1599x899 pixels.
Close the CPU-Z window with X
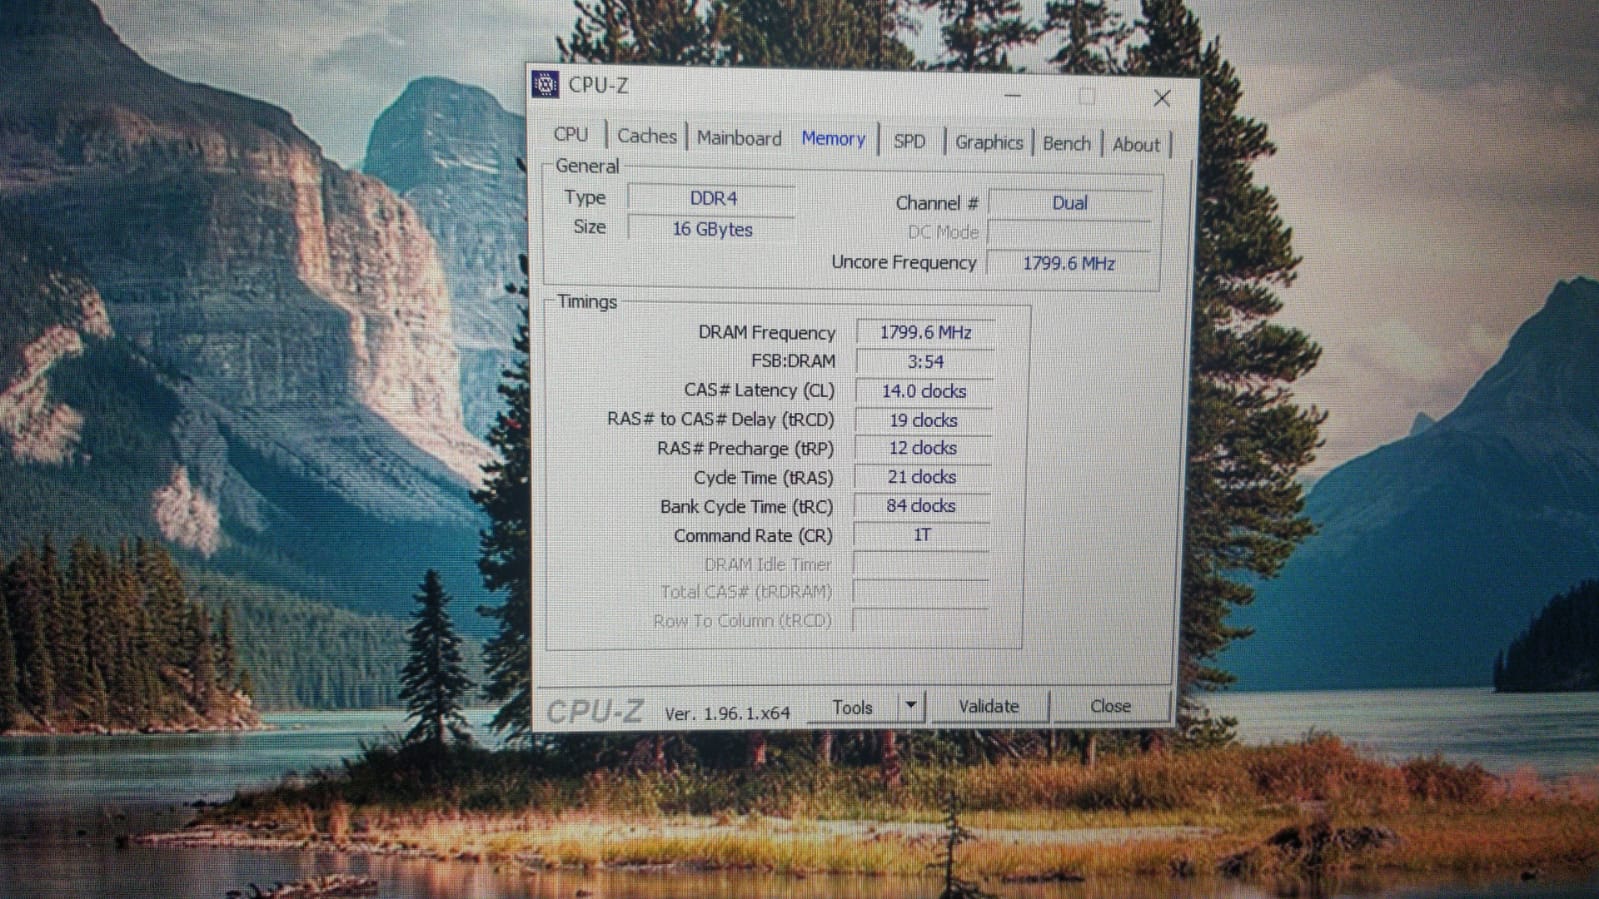click(1161, 98)
